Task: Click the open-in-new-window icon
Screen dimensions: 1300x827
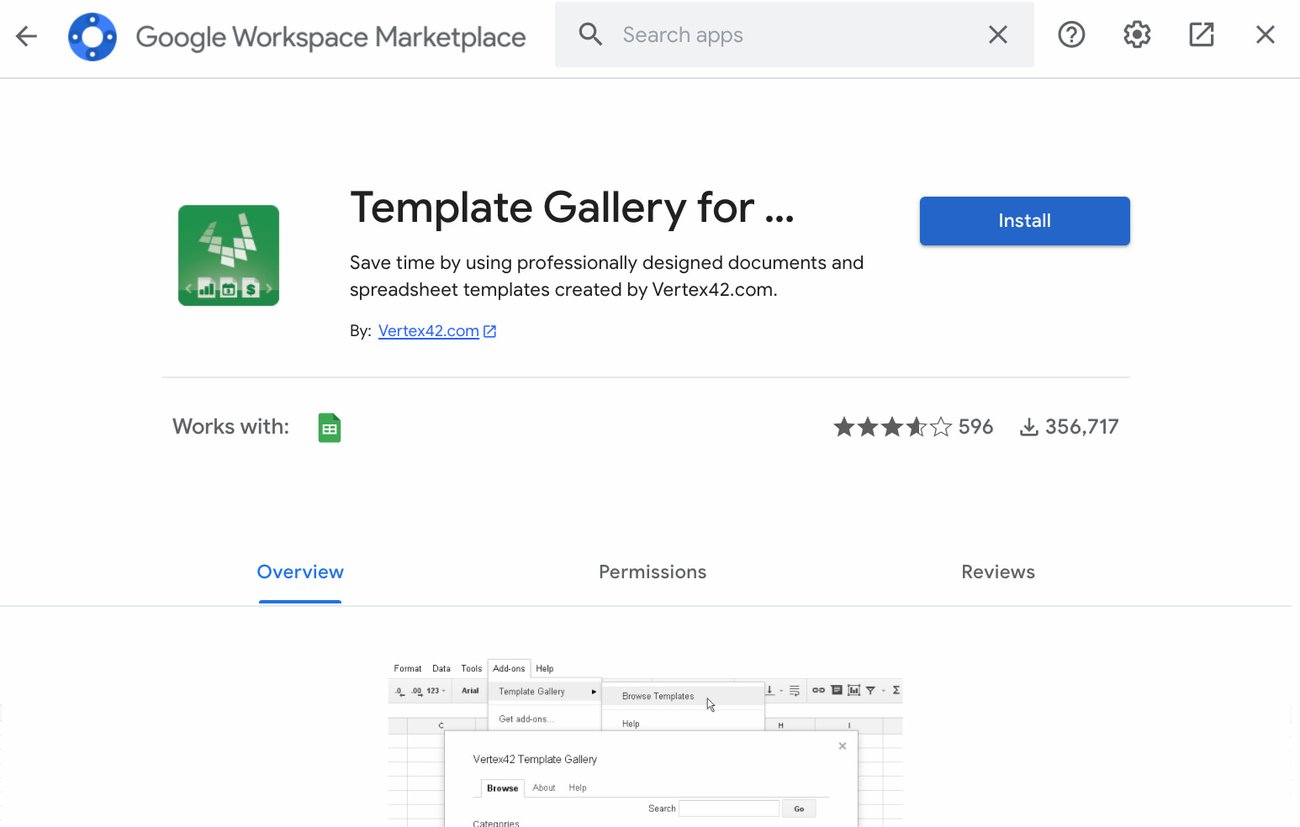Action: pyautogui.click(x=1200, y=33)
